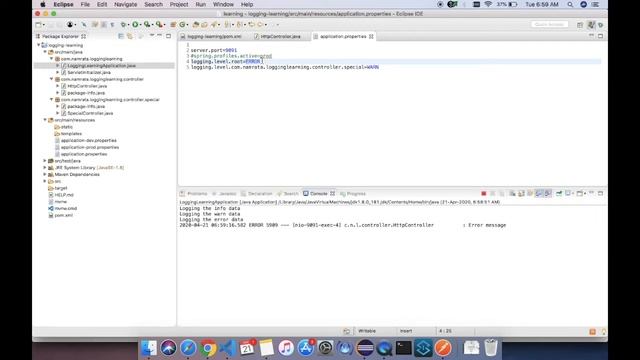
Task: Select HELP.md in Package Explorer
Action: 64,195
